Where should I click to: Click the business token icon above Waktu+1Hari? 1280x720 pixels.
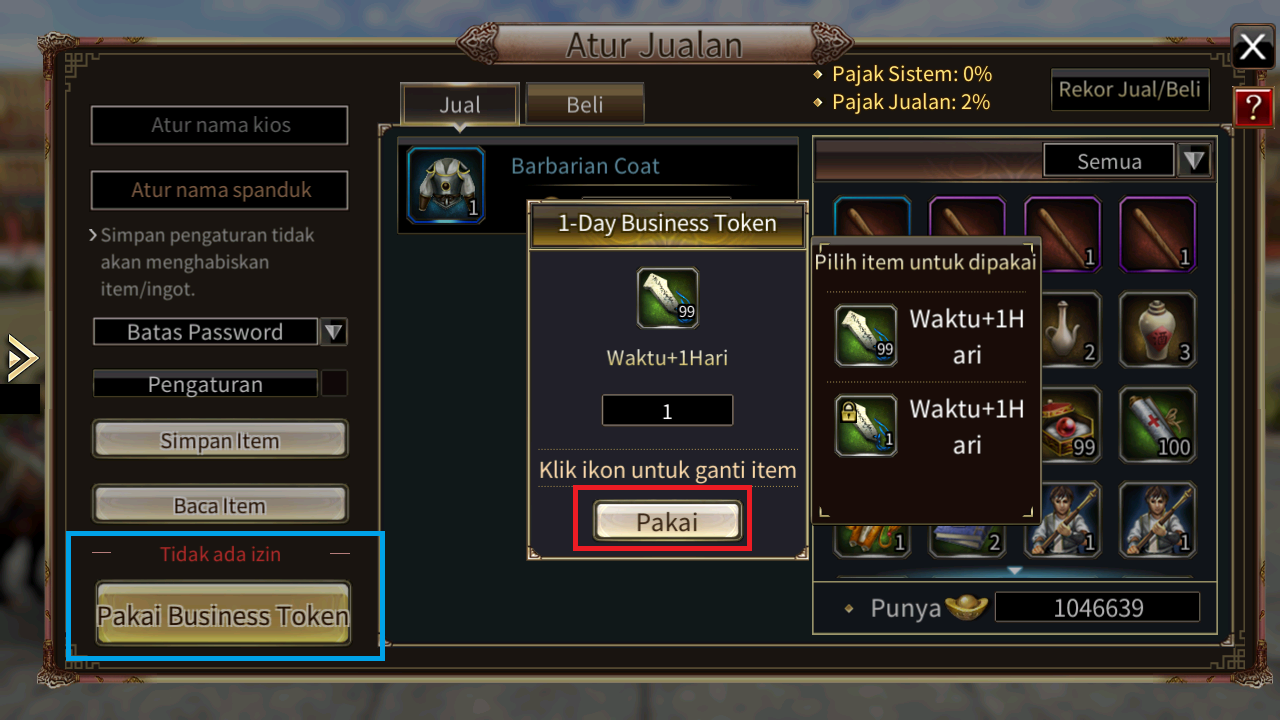tap(667, 298)
